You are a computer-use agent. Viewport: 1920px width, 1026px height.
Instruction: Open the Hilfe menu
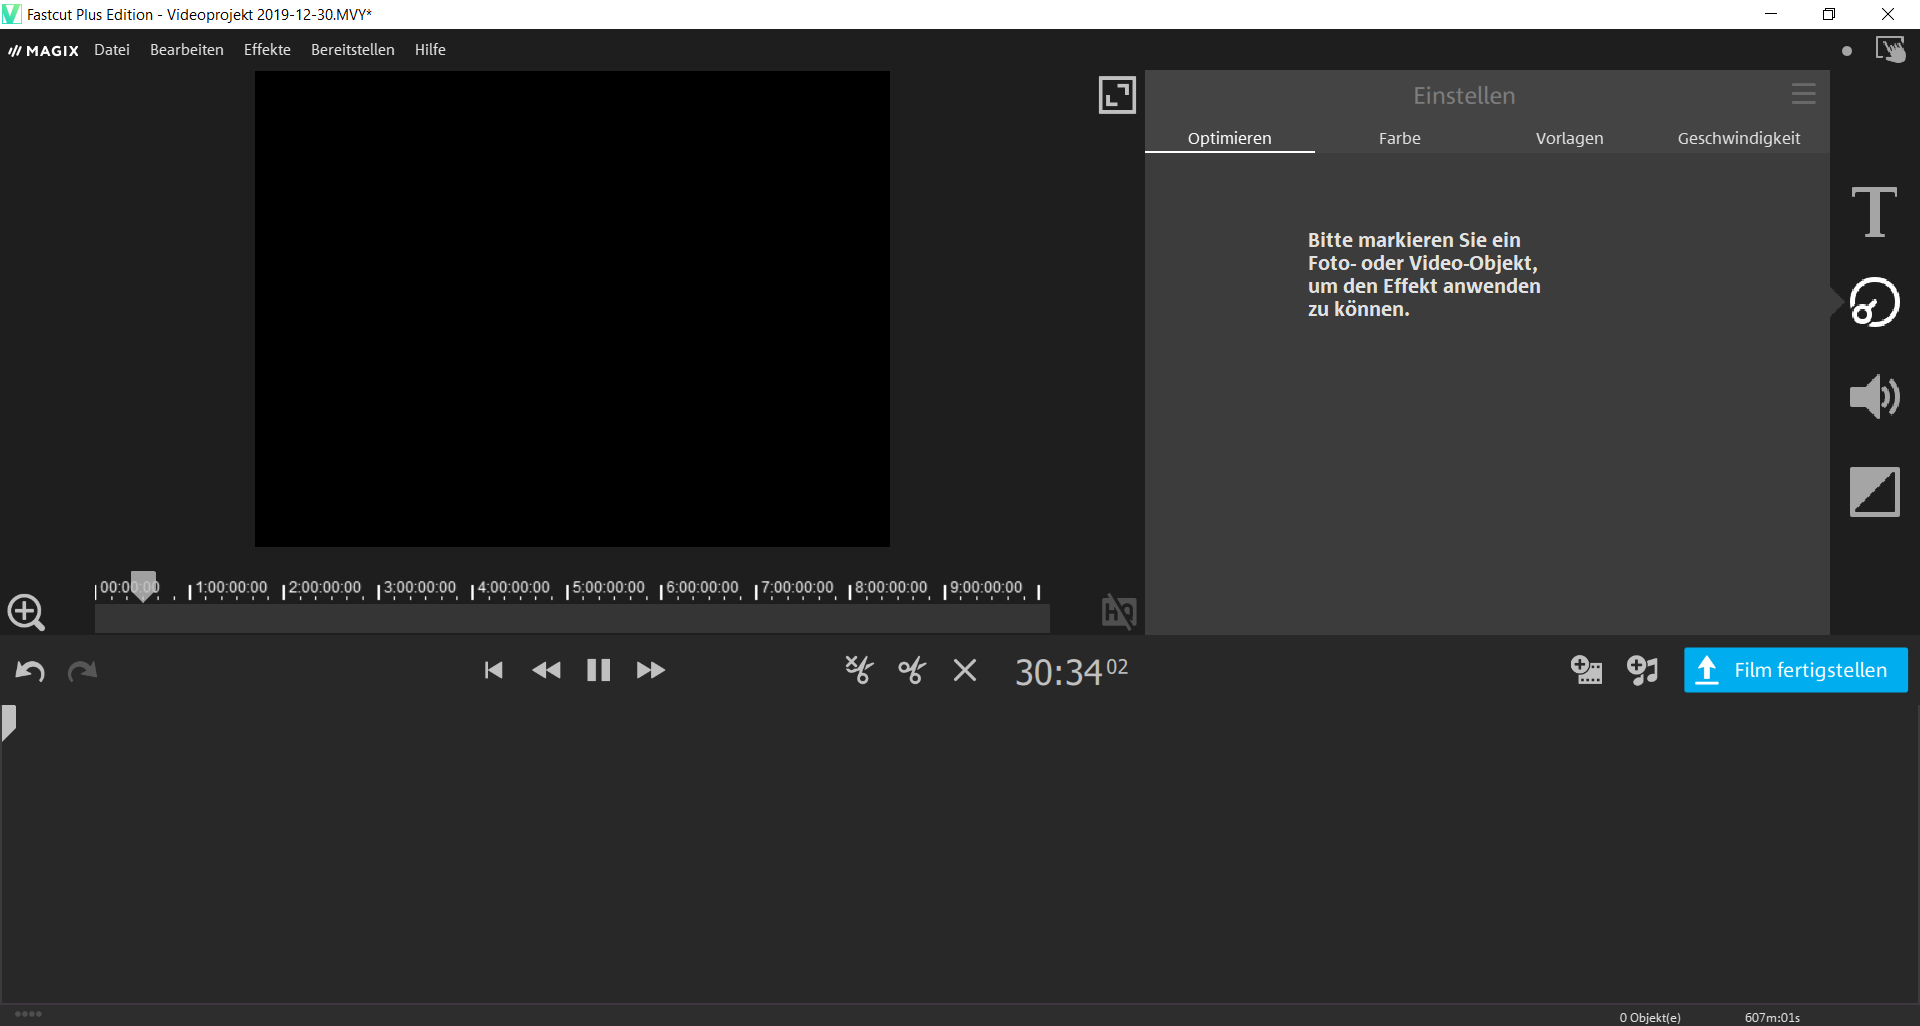click(x=430, y=50)
